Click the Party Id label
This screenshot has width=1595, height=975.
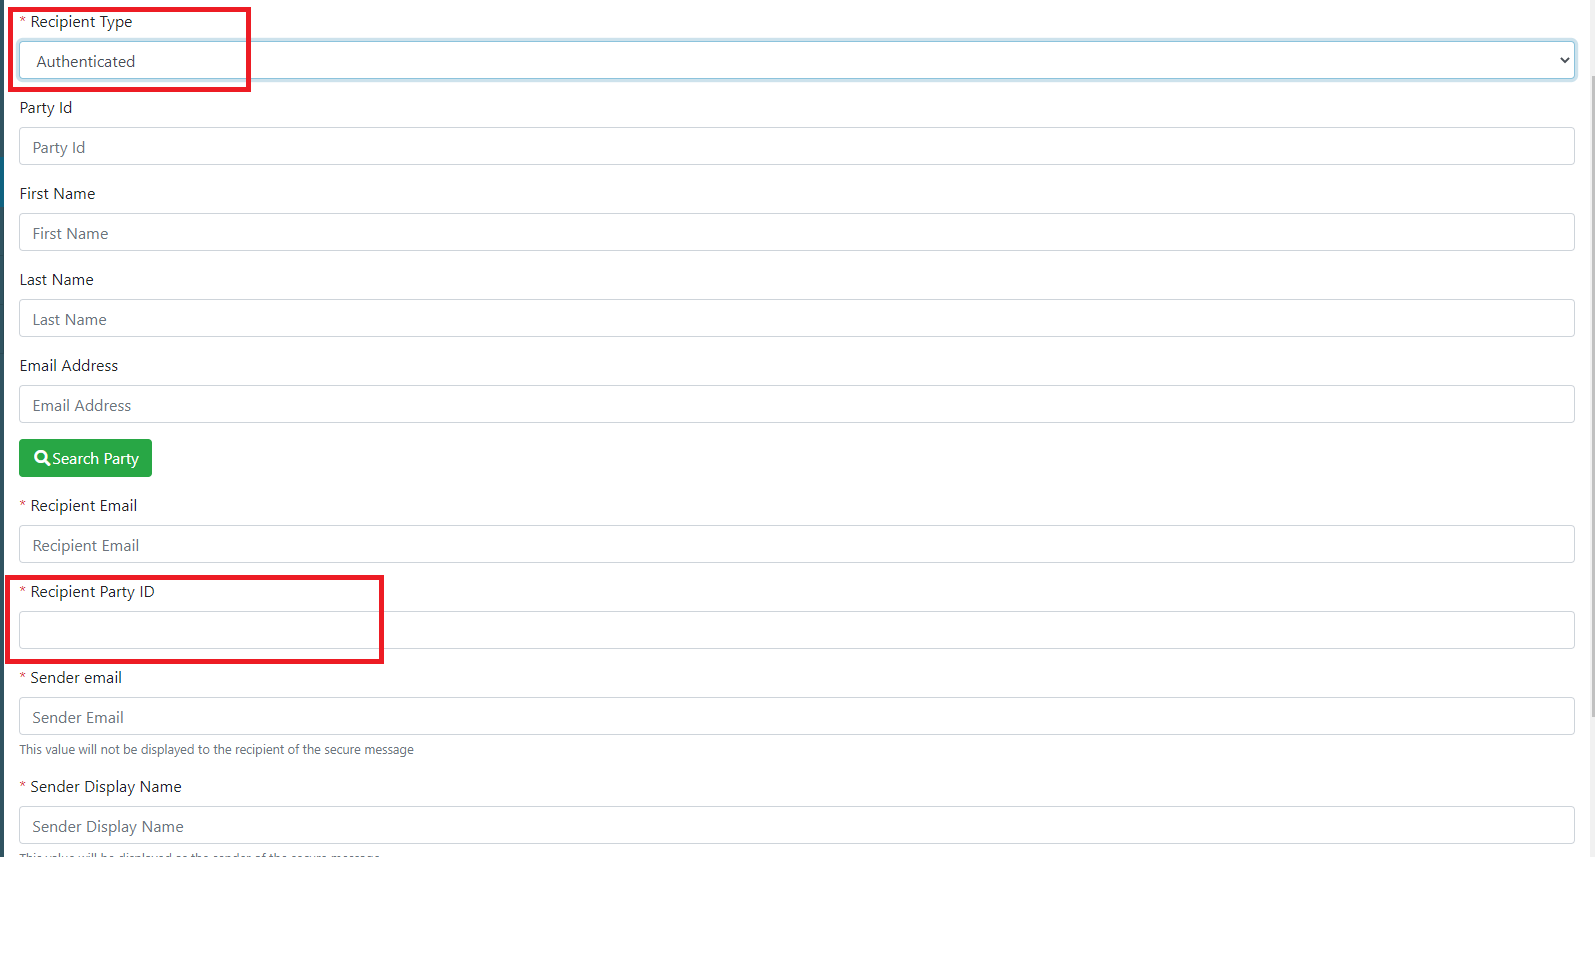tap(45, 108)
